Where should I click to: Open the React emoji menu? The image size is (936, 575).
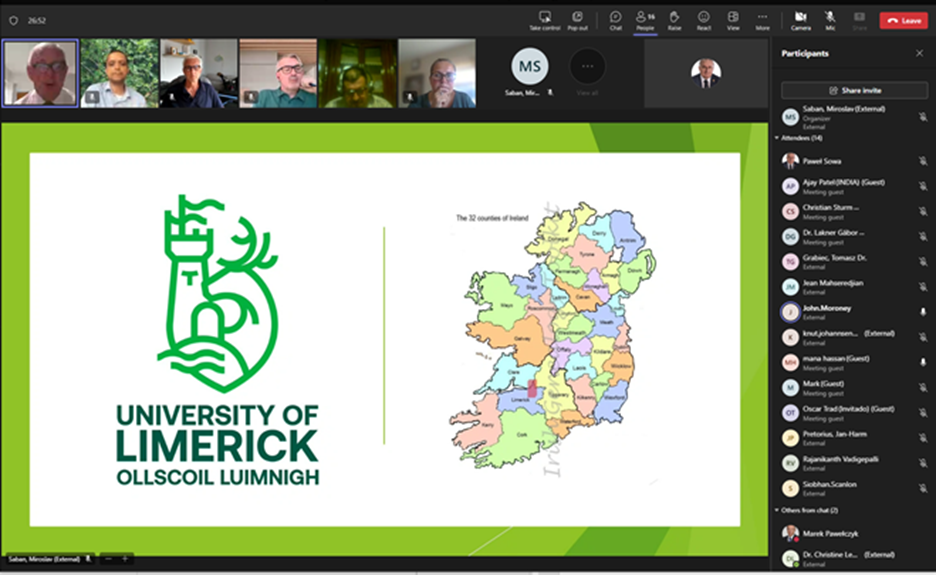point(704,20)
